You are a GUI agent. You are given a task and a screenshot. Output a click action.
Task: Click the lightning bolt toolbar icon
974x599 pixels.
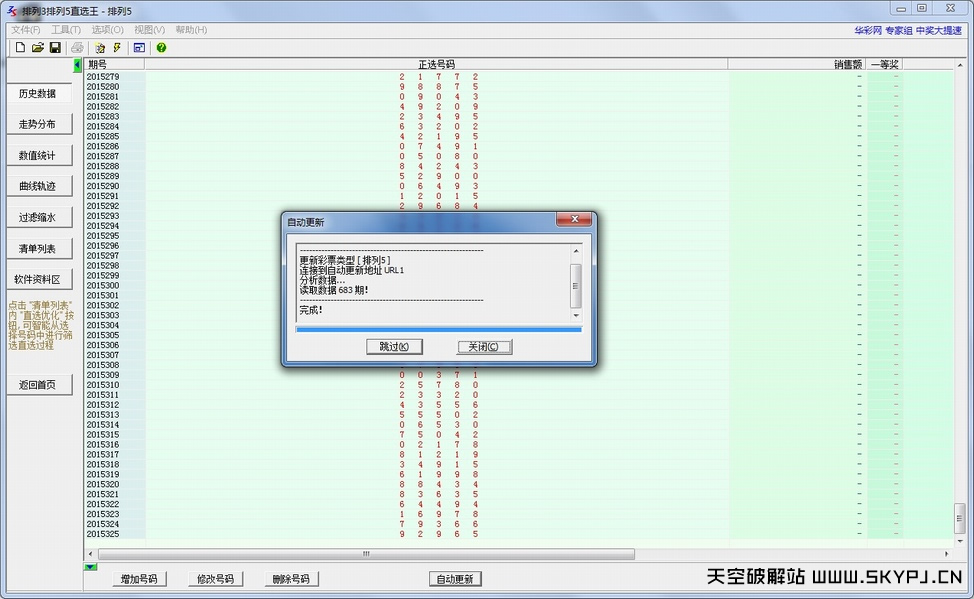[x=117, y=48]
